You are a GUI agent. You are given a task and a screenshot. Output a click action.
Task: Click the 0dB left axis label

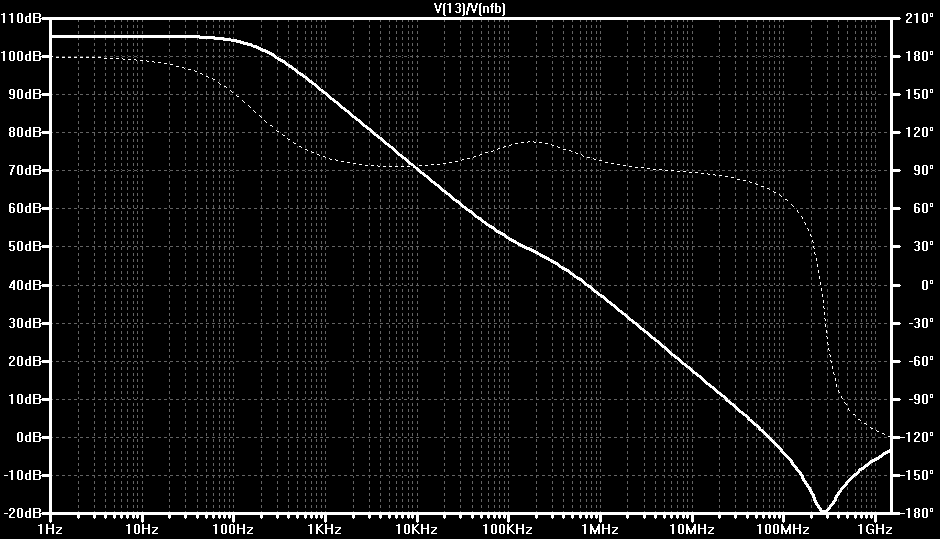[x=29, y=438]
